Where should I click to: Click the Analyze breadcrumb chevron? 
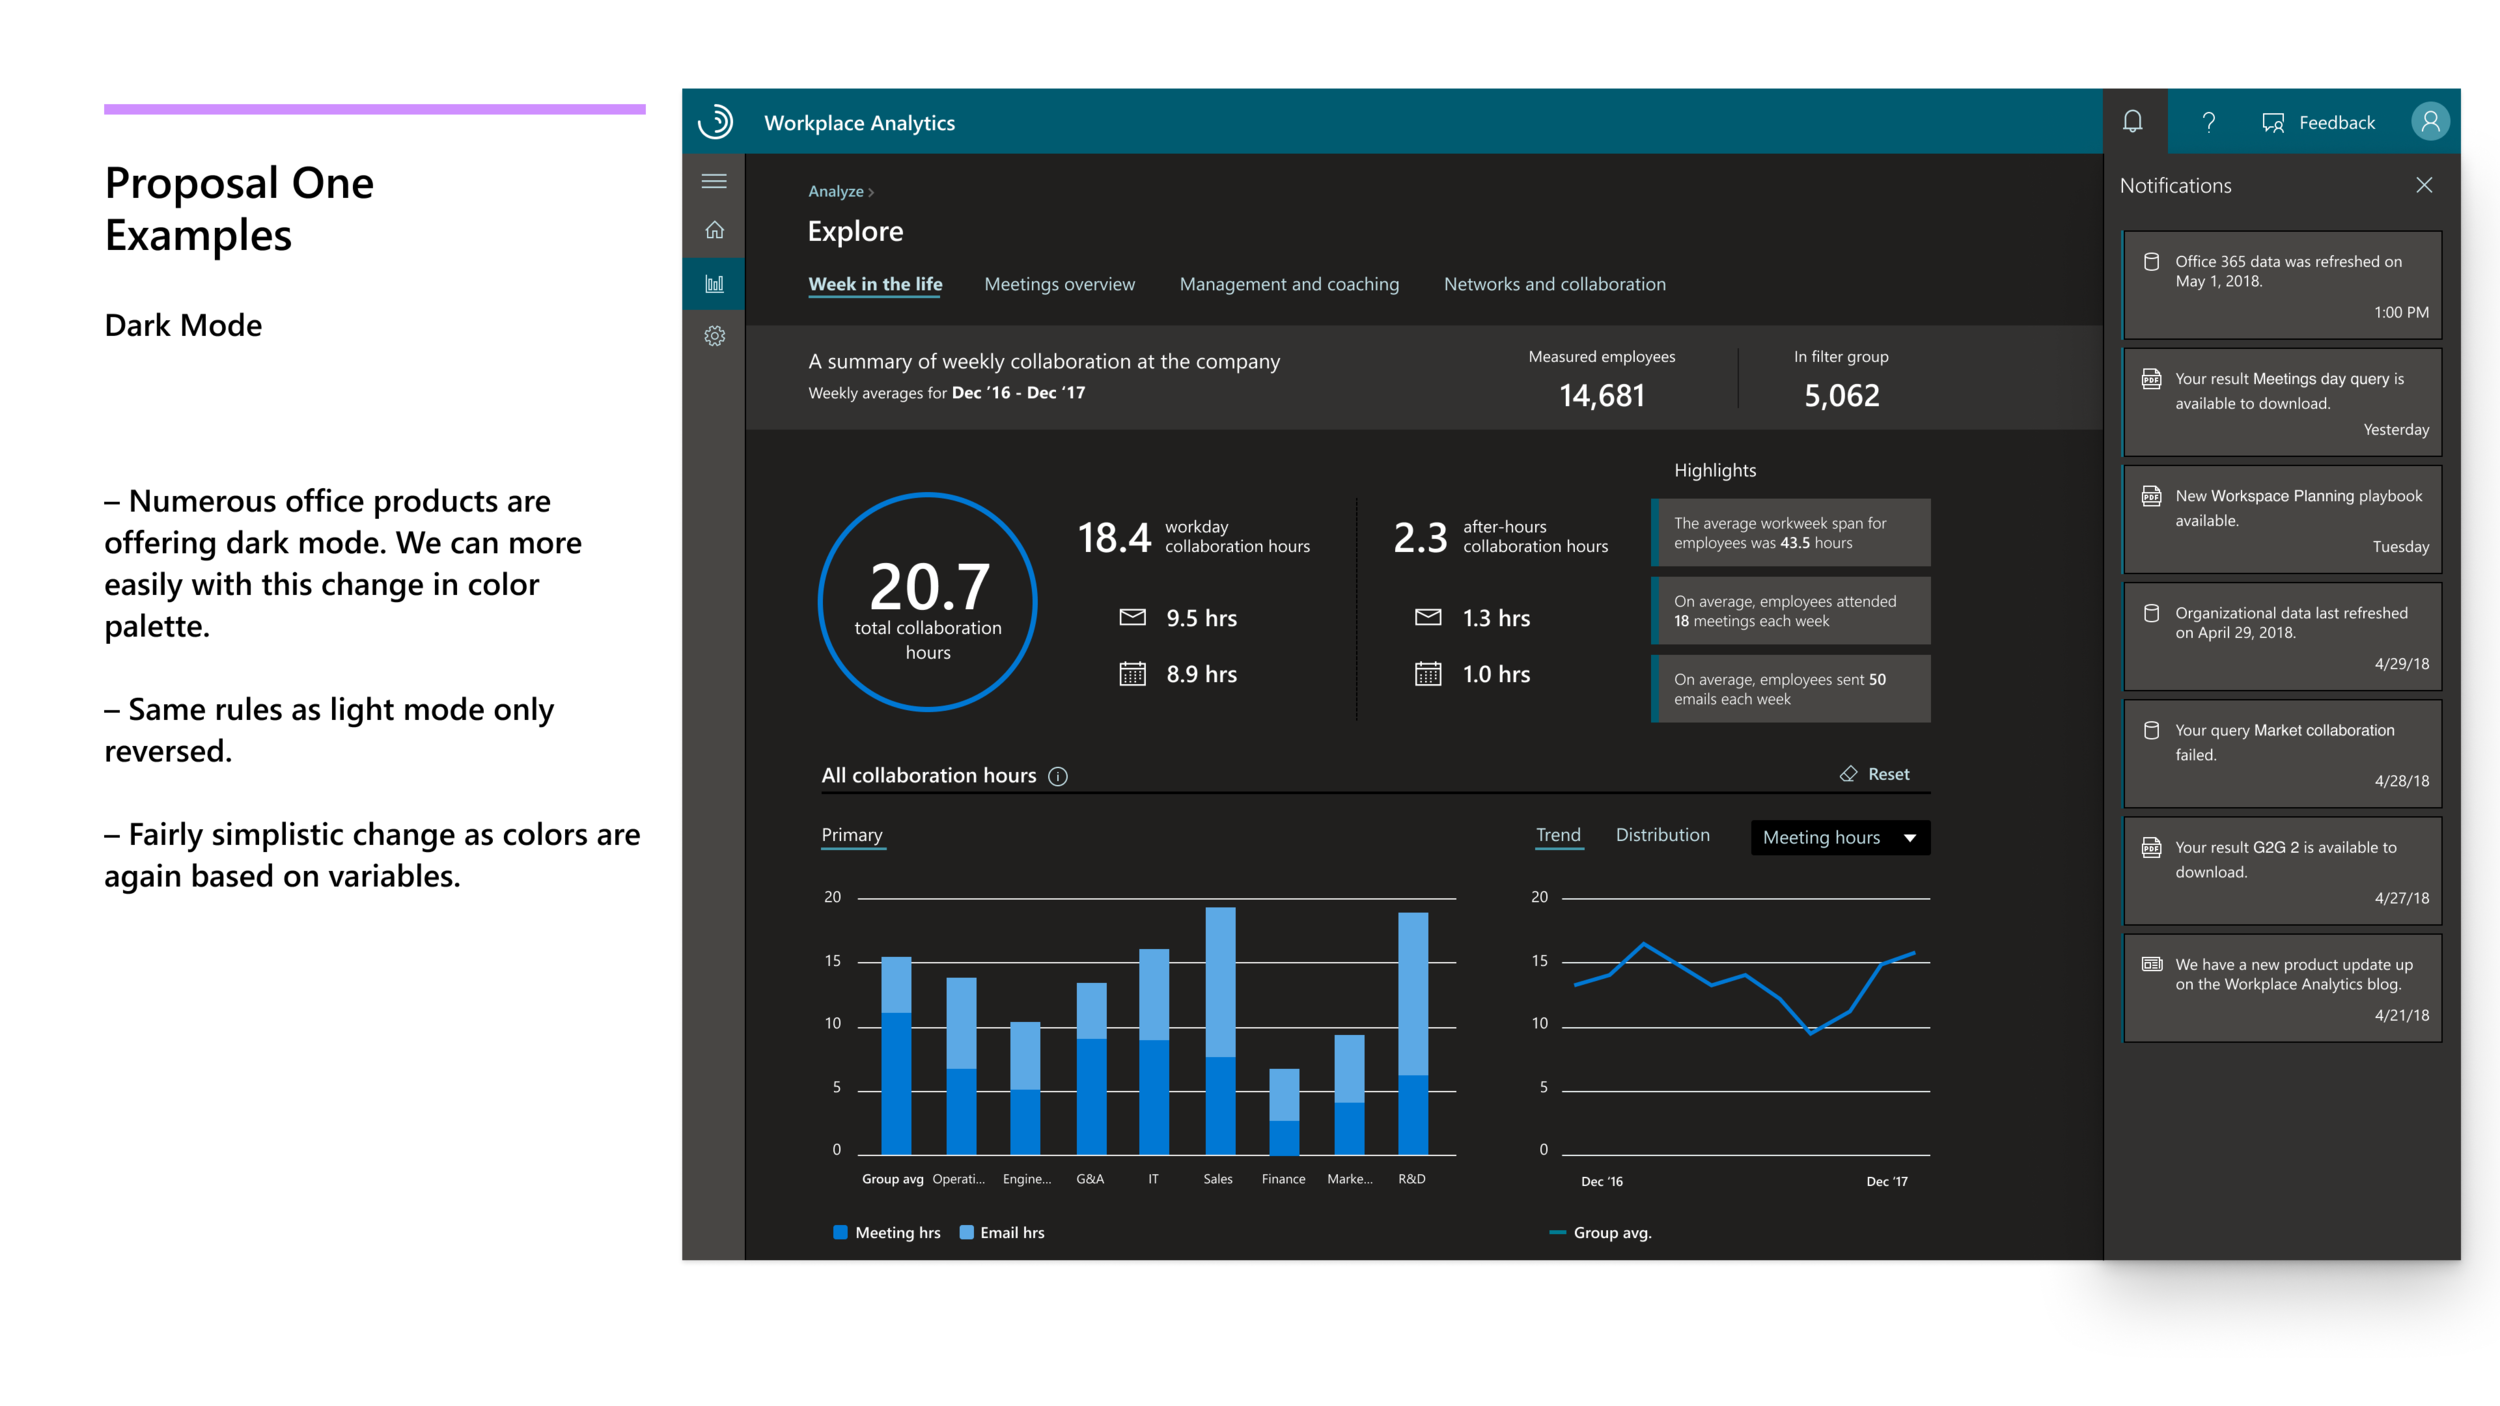(x=871, y=192)
